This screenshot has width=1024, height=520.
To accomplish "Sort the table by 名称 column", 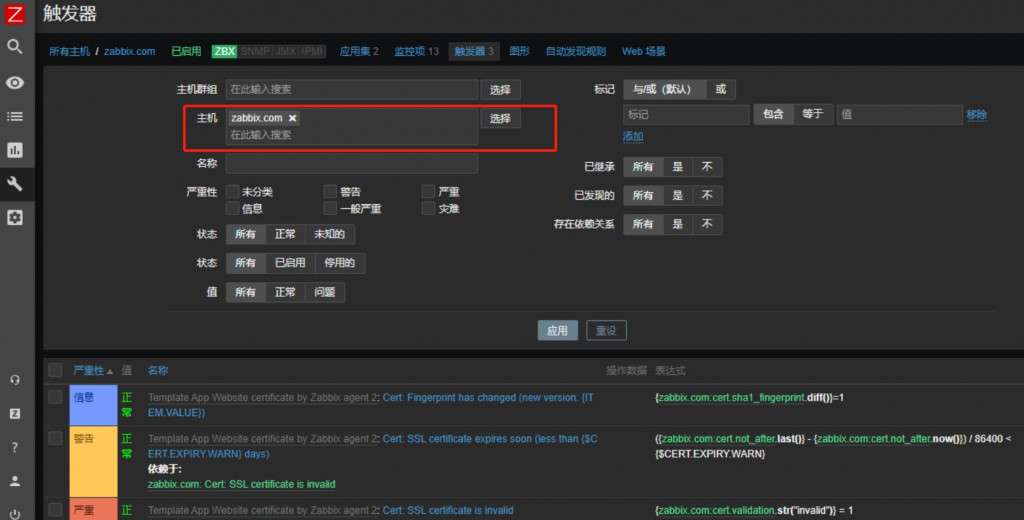I will [157, 370].
